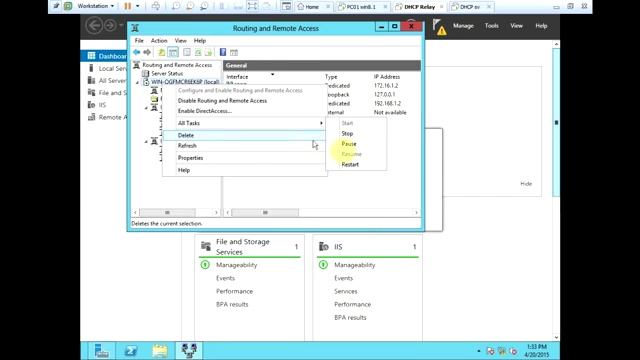Select Delete from the context menu
Screen dimensions: 640x360
tap(244, 135)
